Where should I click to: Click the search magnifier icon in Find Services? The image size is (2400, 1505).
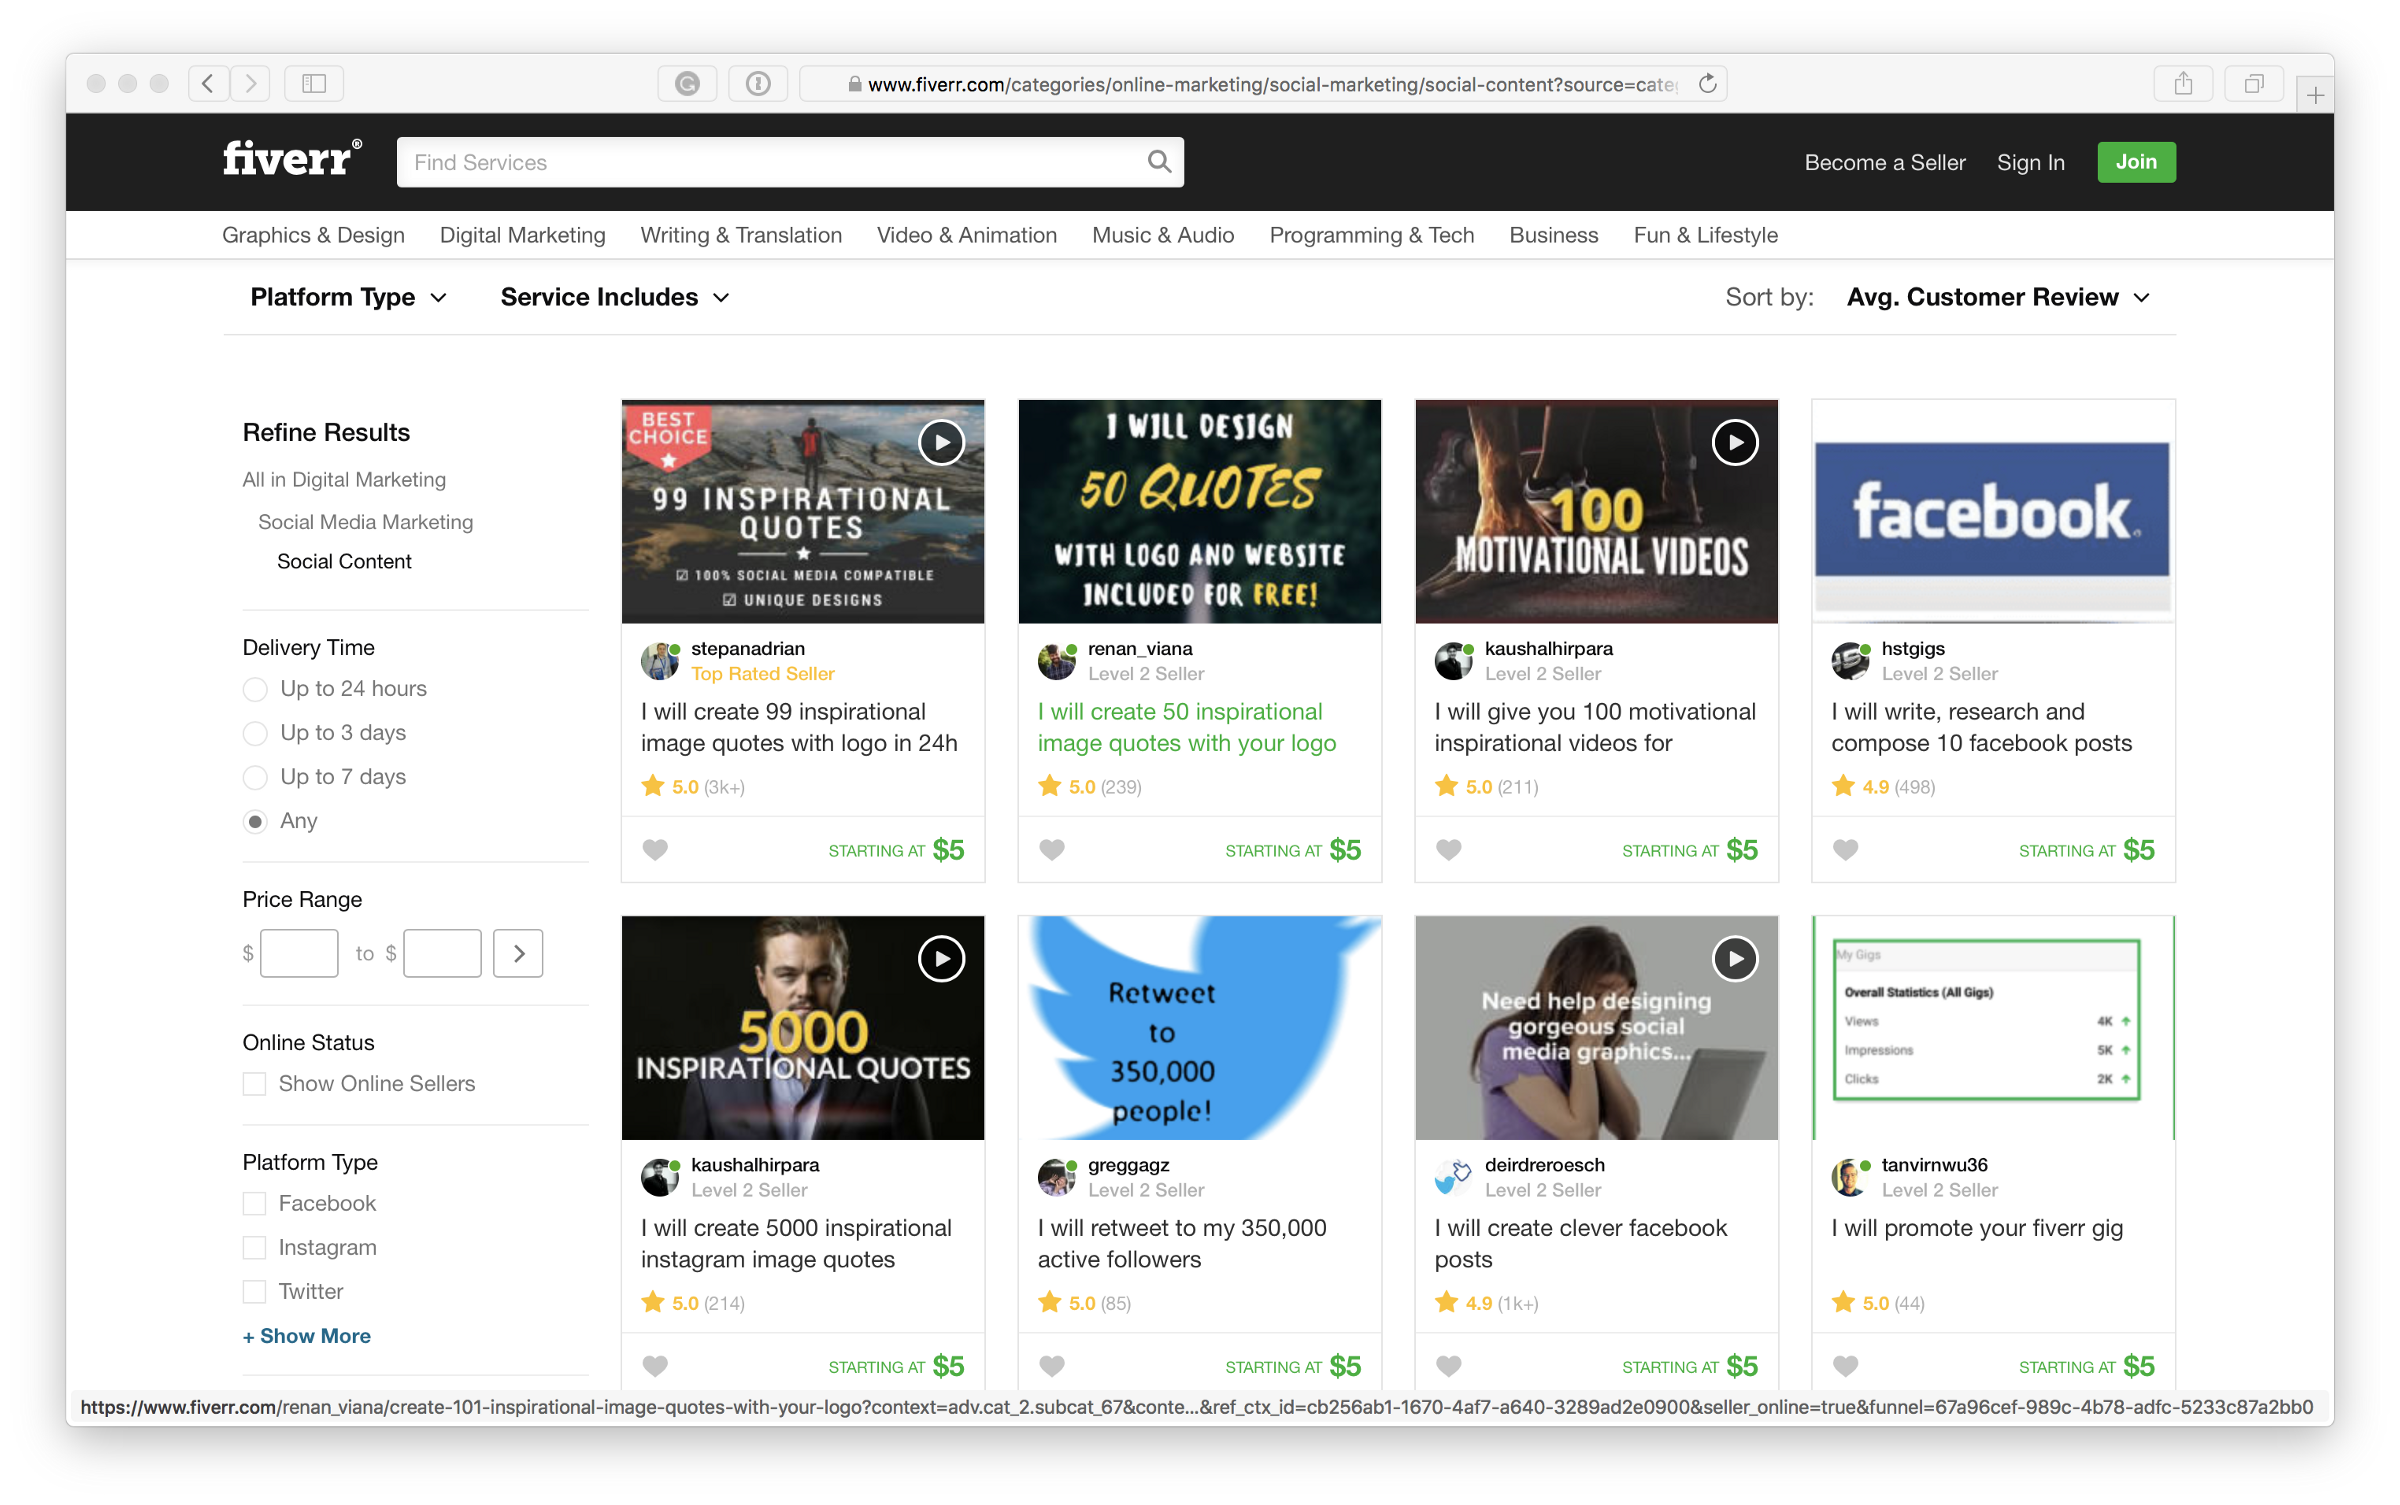point(1158,162)
